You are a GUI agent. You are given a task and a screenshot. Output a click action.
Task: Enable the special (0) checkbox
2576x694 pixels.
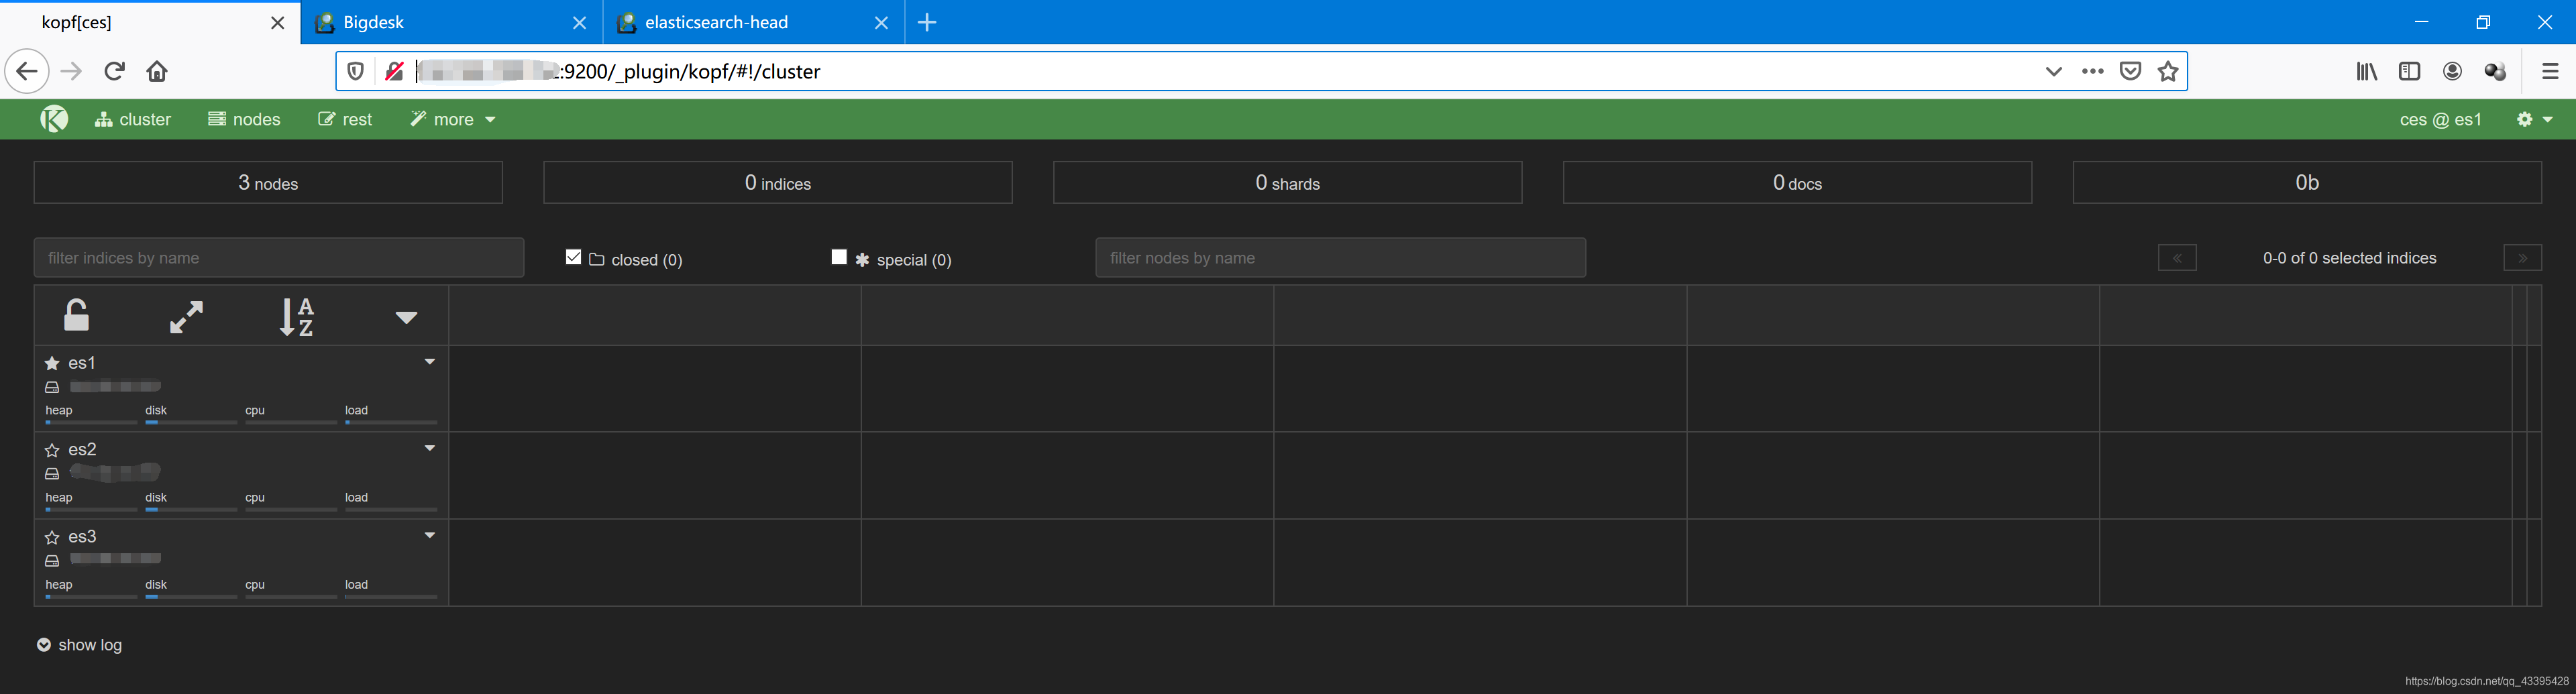[x=839, y=257]
